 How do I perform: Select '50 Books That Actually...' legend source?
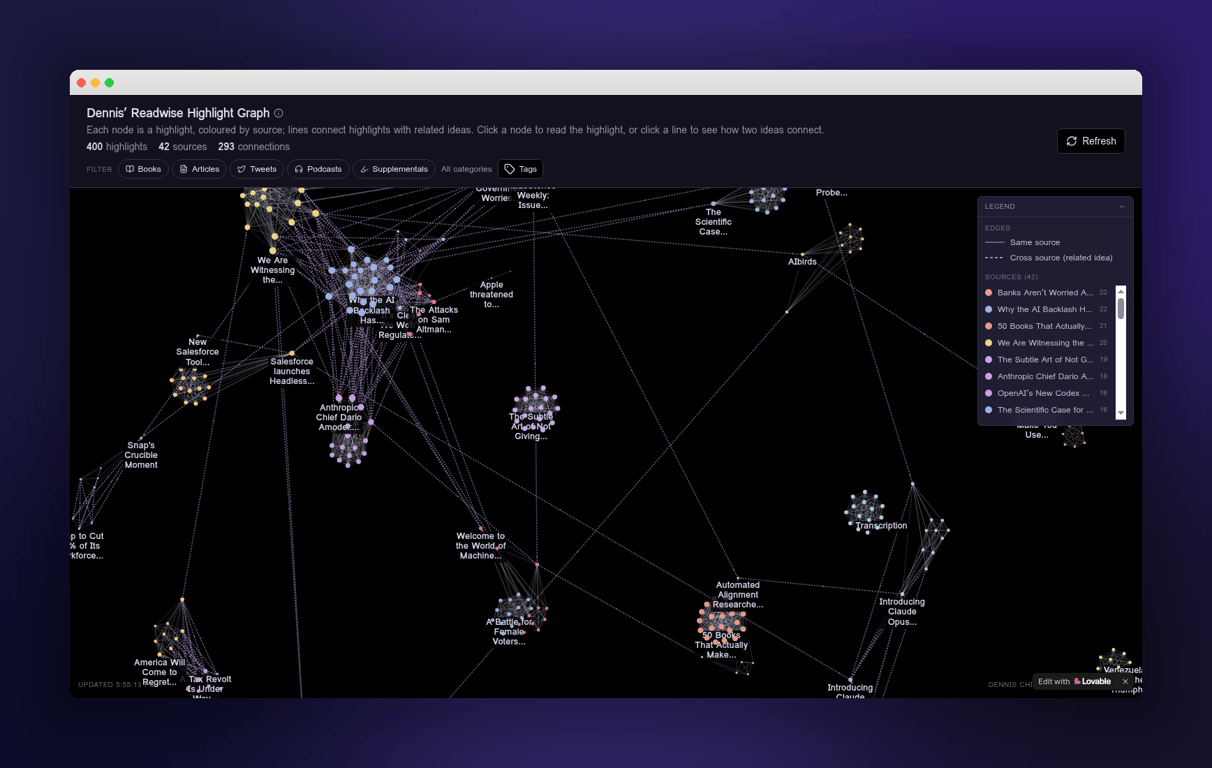click(x=1046, y=326)
